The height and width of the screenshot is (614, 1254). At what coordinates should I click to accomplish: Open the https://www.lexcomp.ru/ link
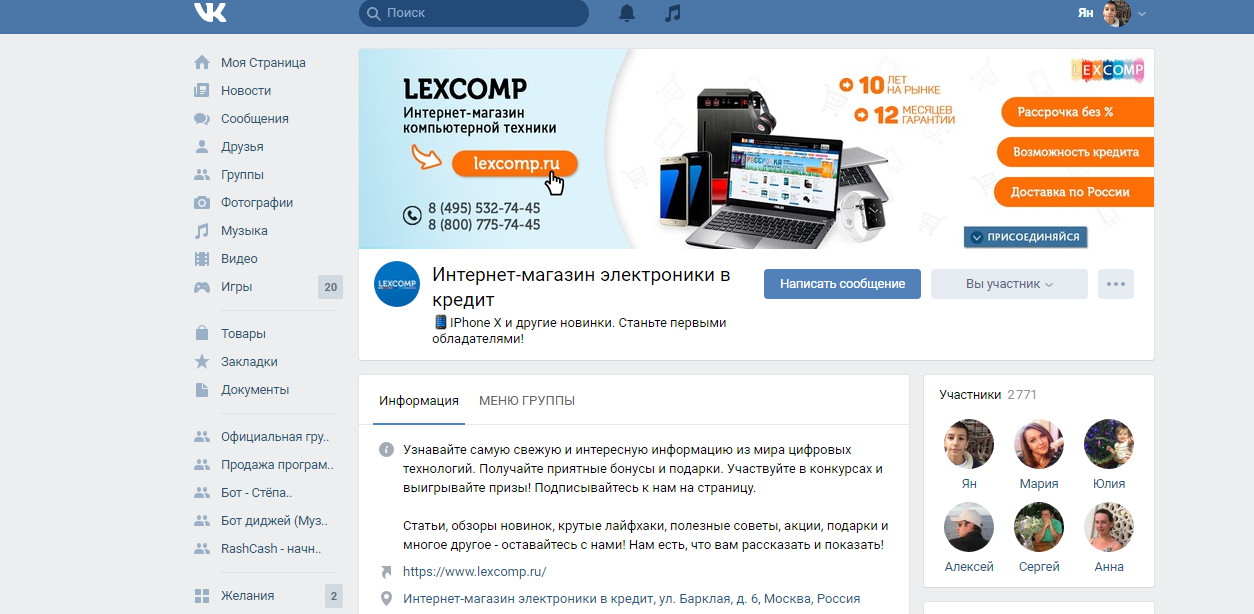pos(474,572)
